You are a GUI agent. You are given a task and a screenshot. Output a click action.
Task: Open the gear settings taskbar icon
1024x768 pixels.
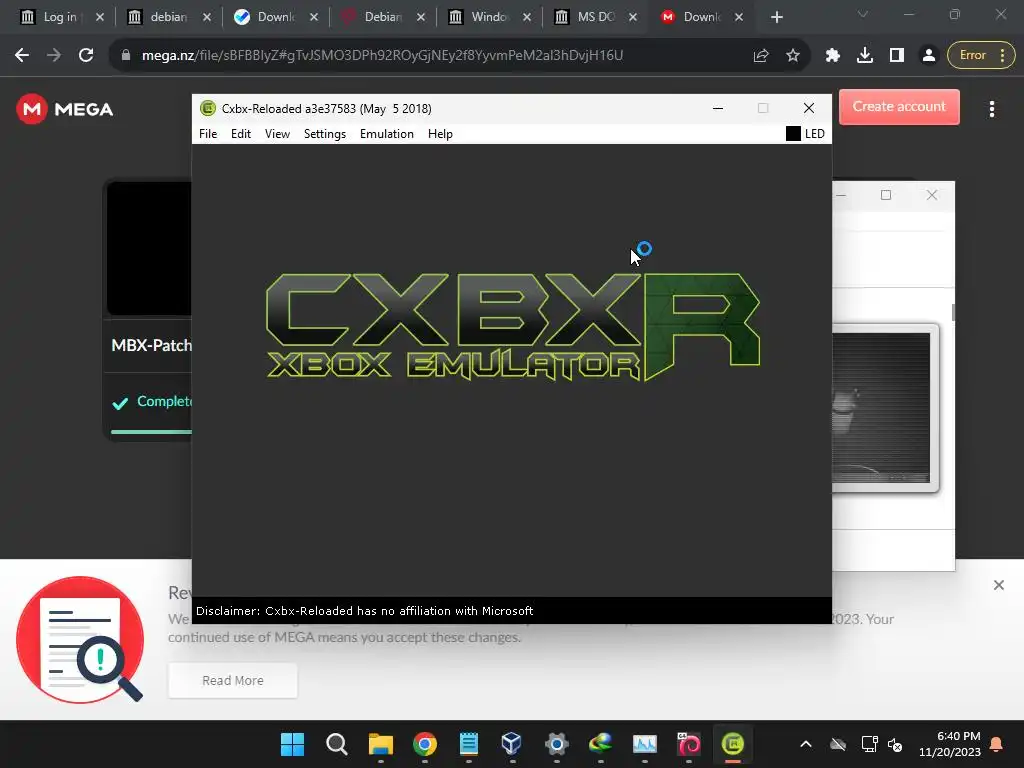coord(556,744)
